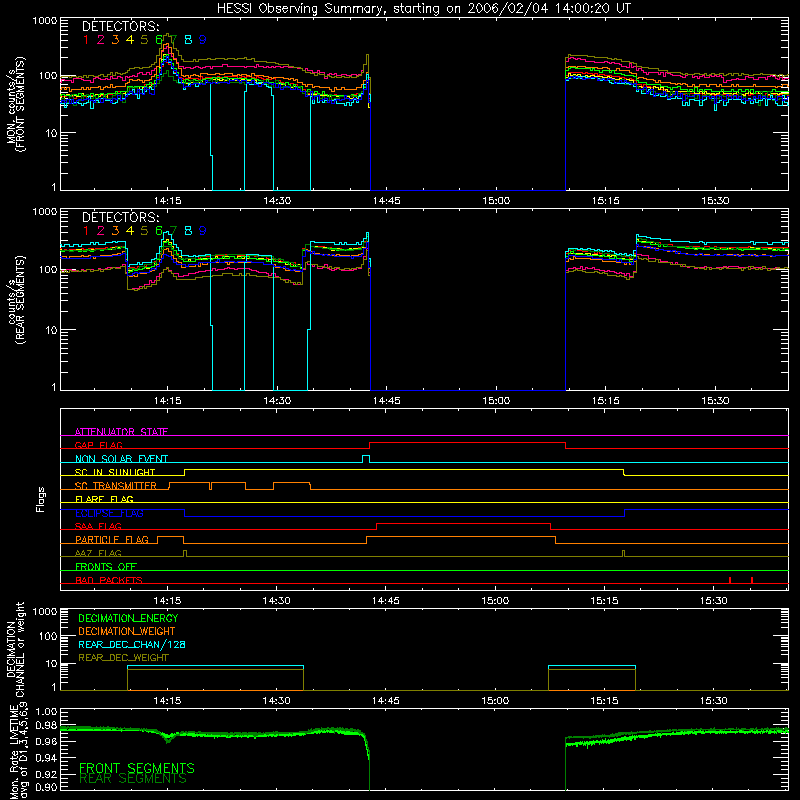The height and width of the screenshot is (800, 800).
Task: Click 'MON. counts/s (FRONT SEGMENTS)' axis title
Action: (x=15, y=104)
